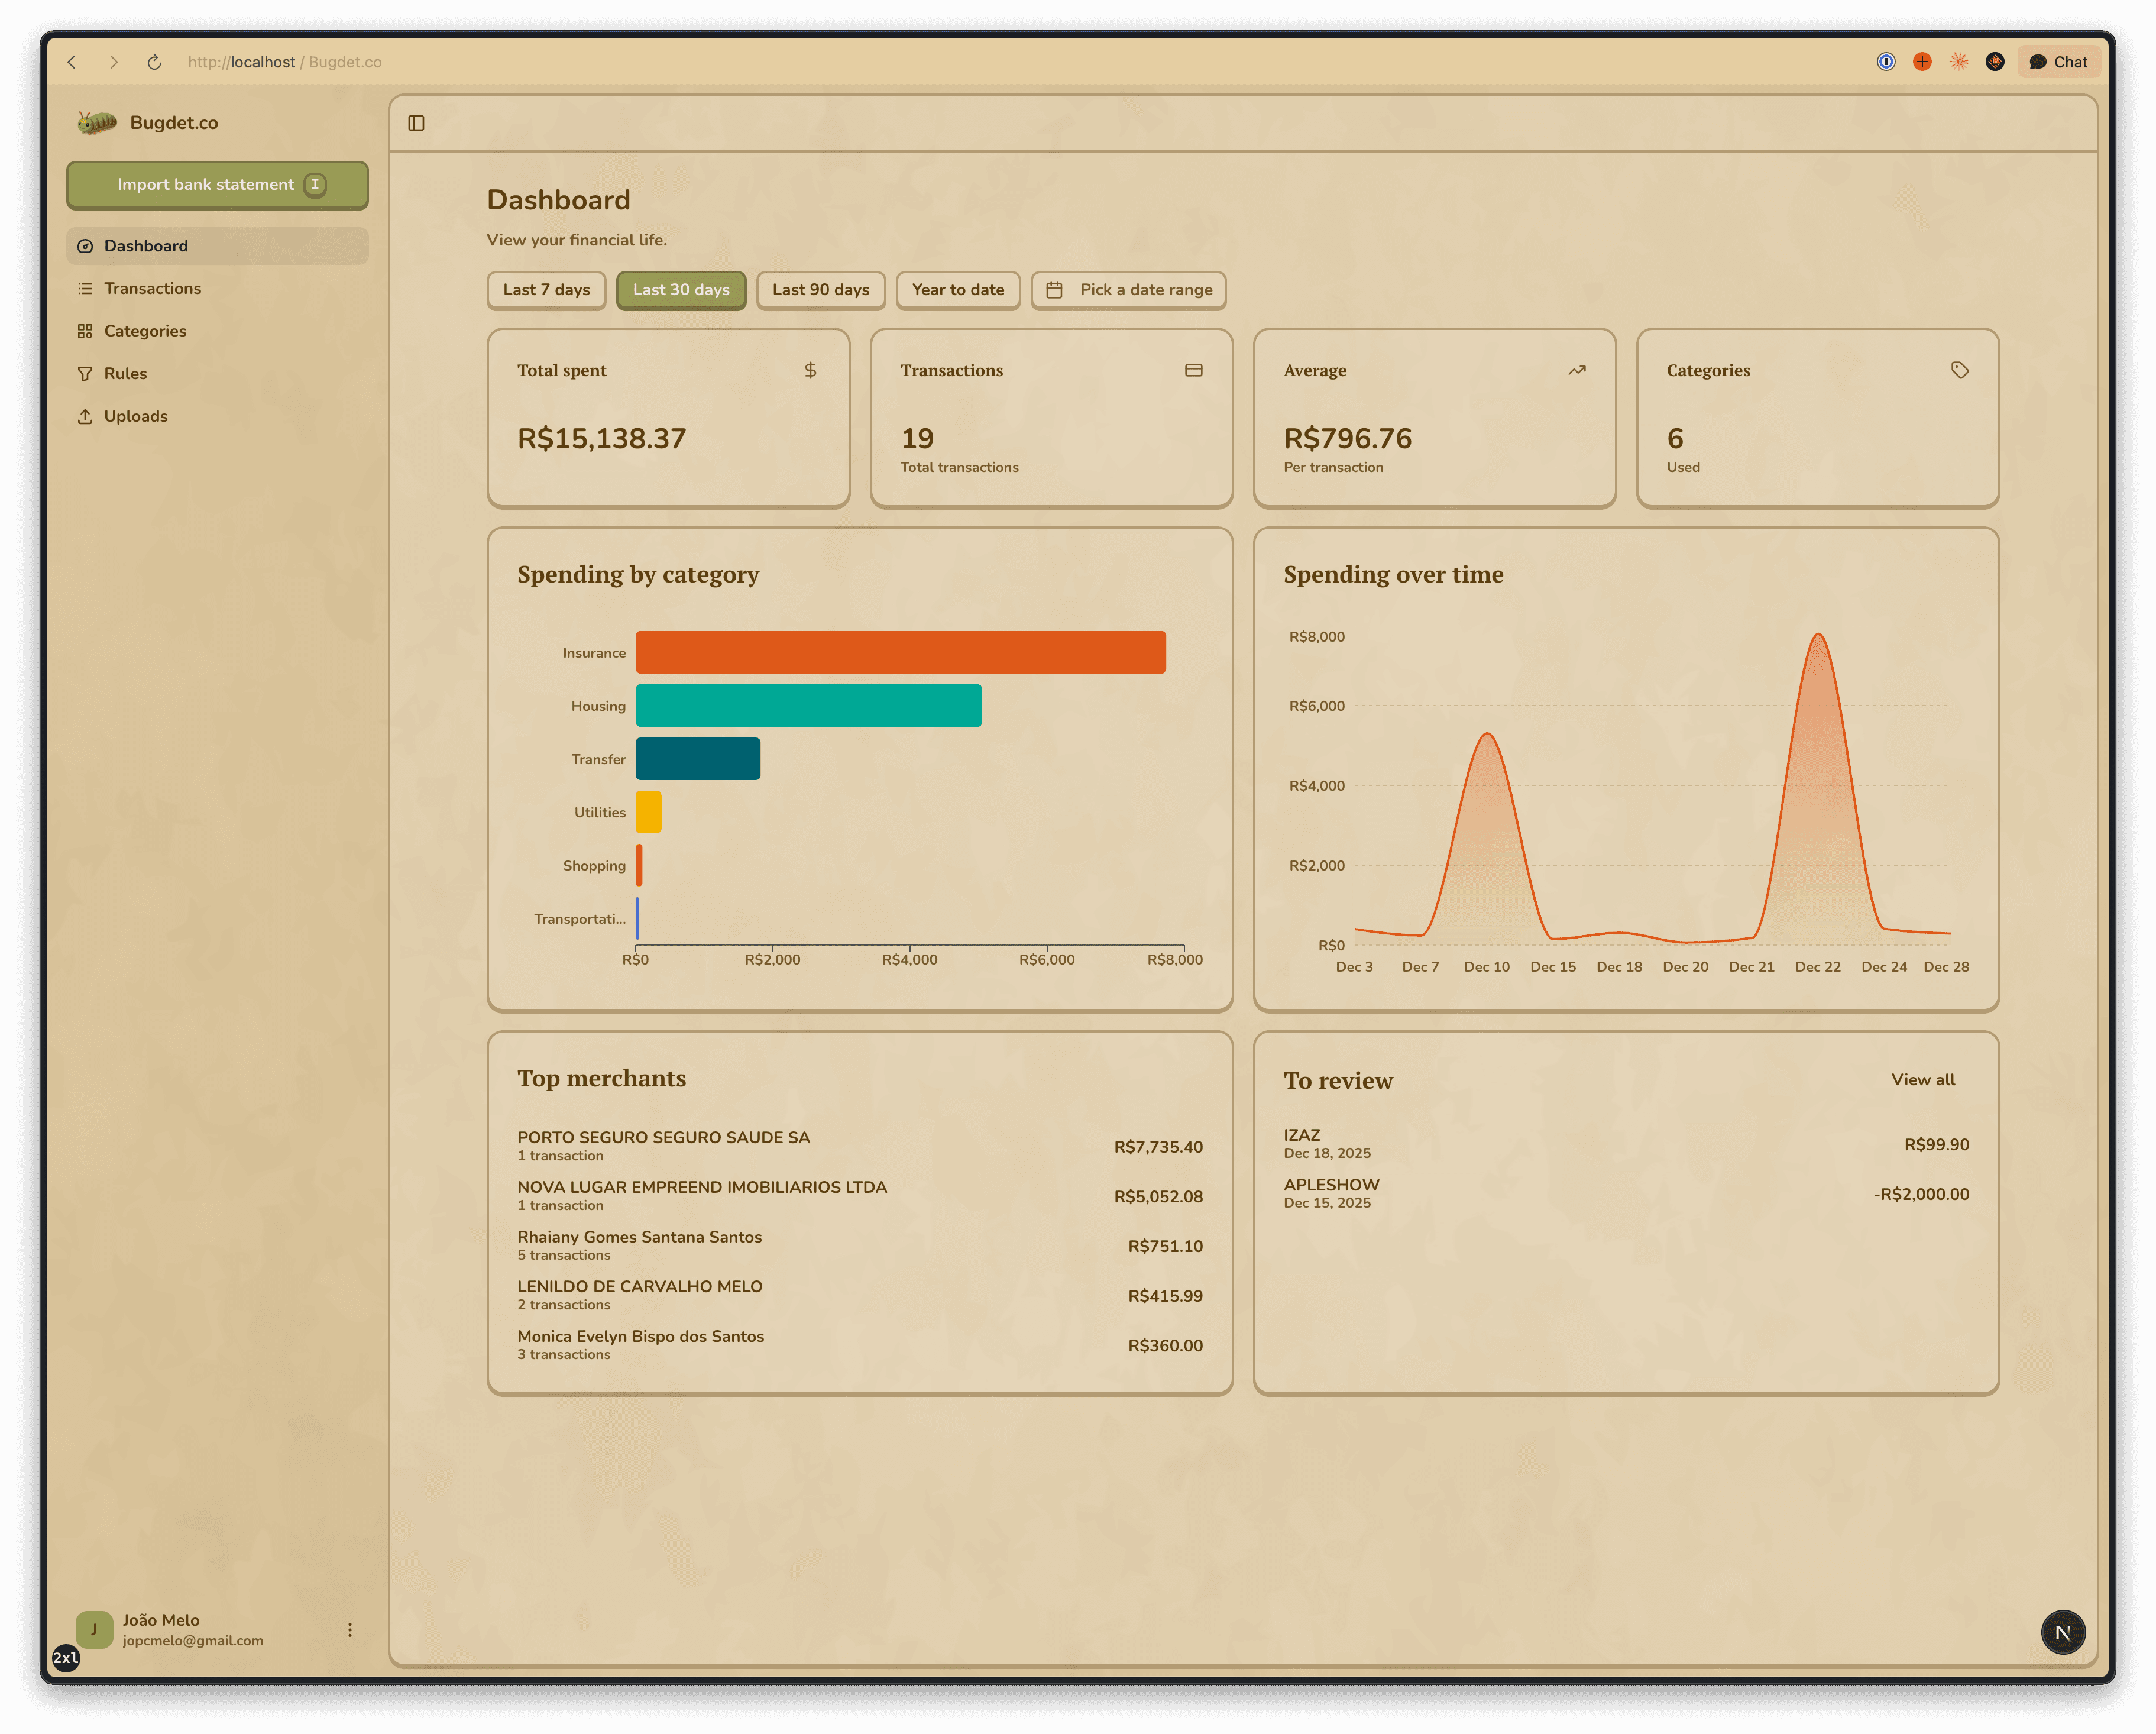The image size is (2156, 1734).
Task: Switch to the Last 90 days tab
Action: [x=820, y=290]
